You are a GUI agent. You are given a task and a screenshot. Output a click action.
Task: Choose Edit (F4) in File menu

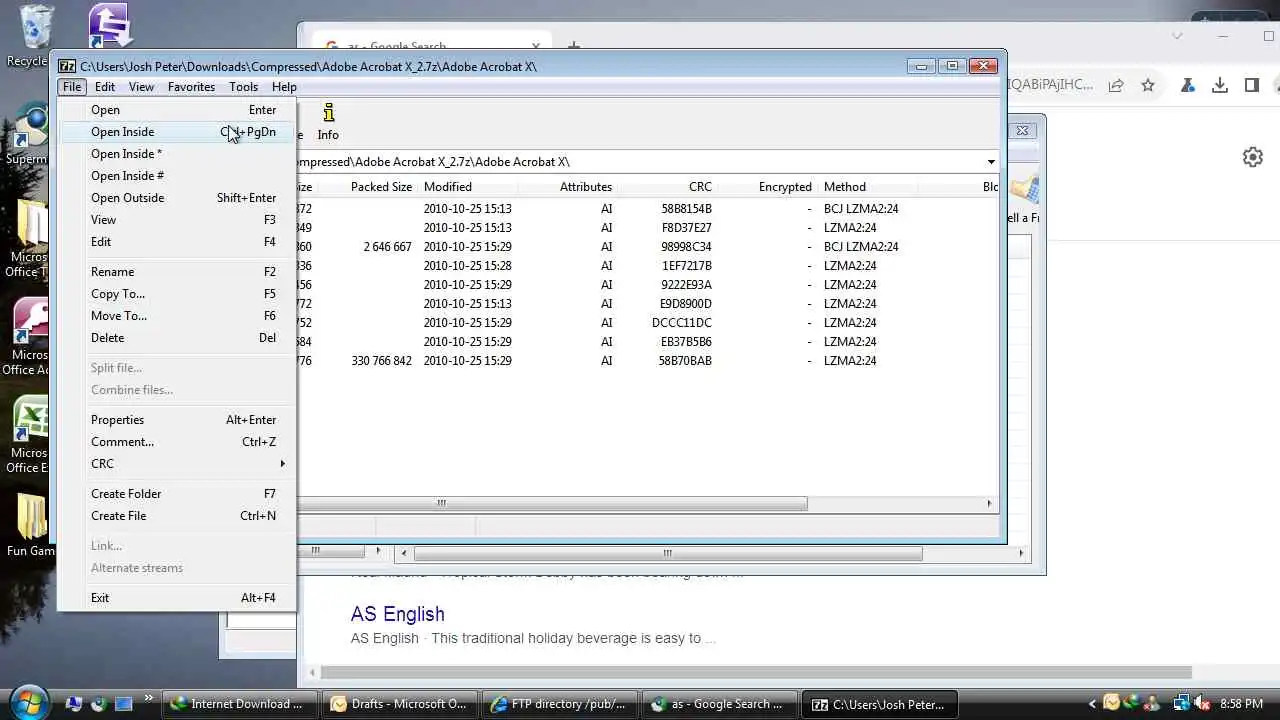[x=177, y=242]
